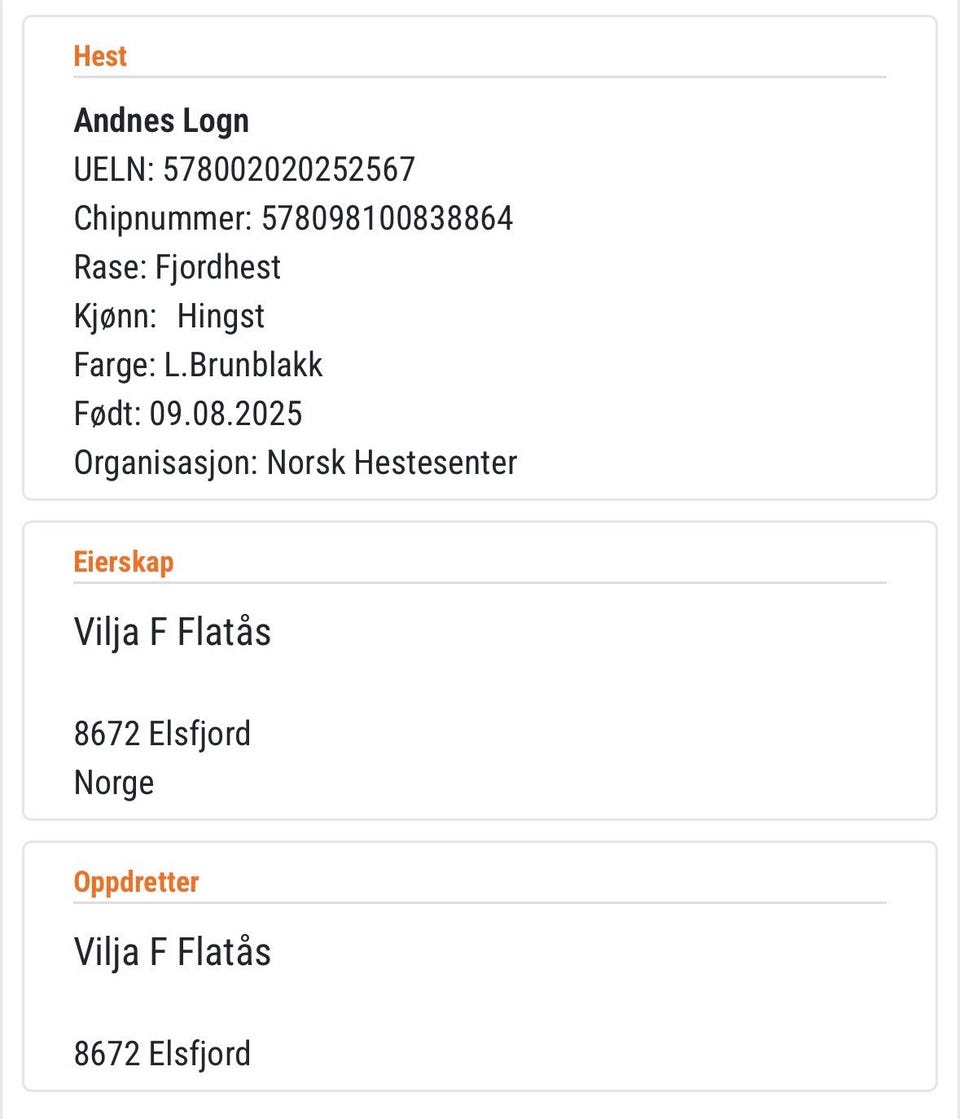Click the Eierskap section heading

coord(123,562)
